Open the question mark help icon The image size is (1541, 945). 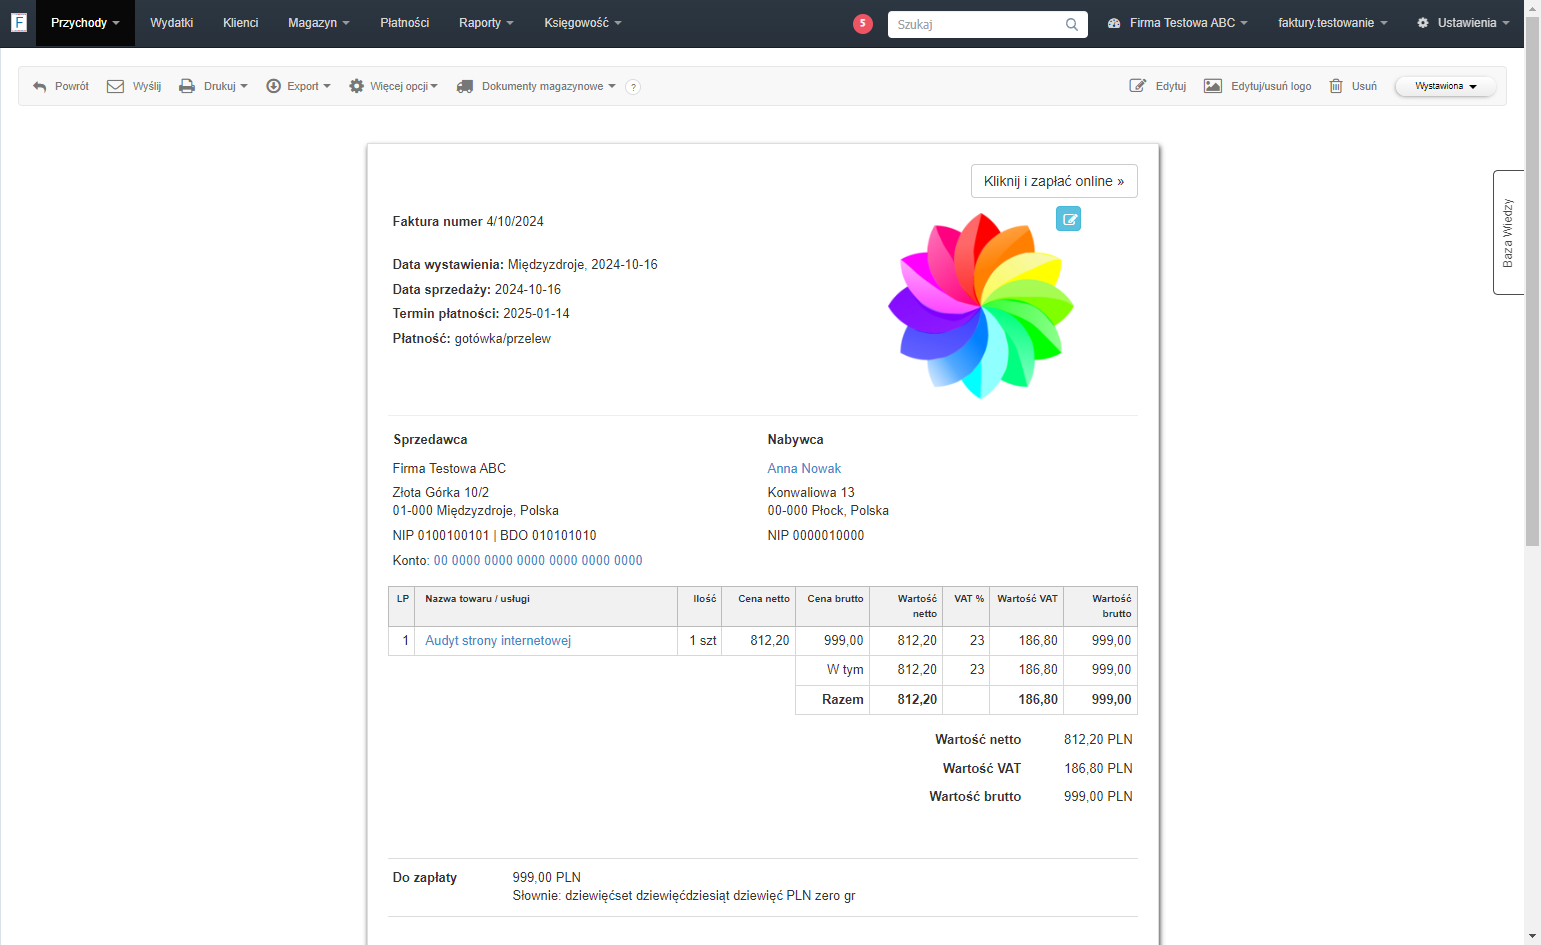coord(633,87)
